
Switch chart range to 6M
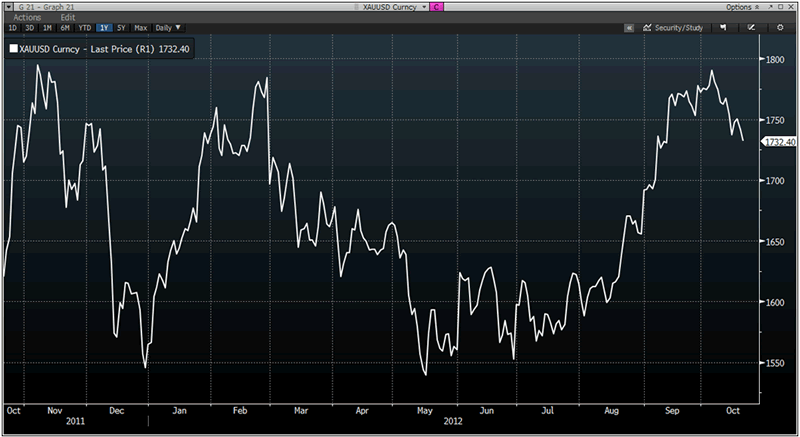click(x=65, y=28)
